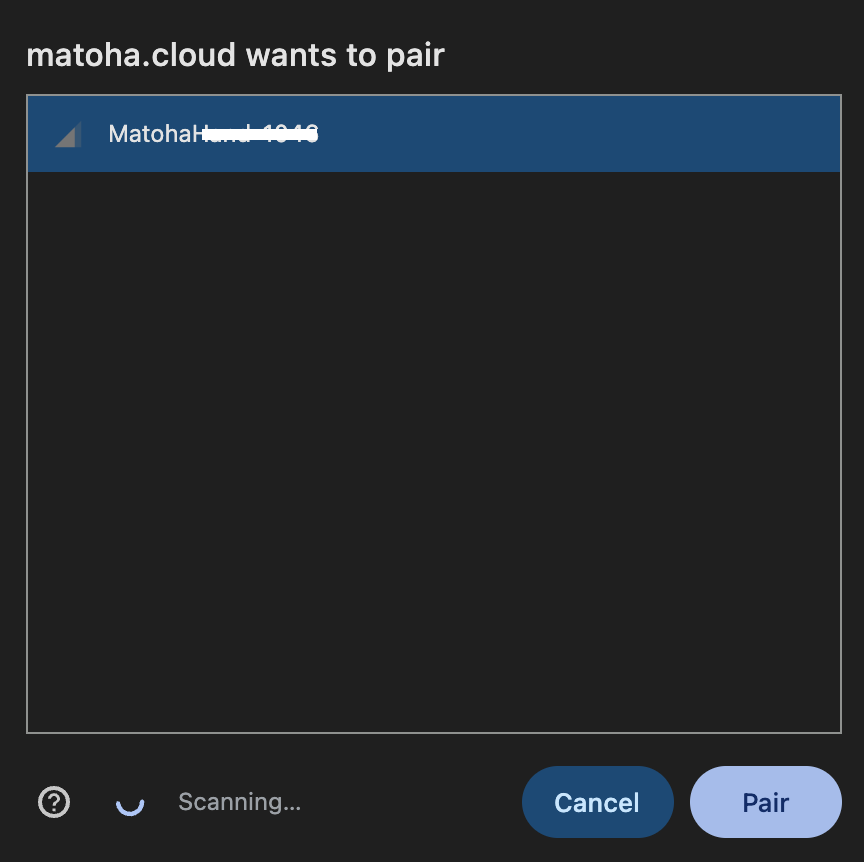Viewport: 864px width, 862px height.
Task: Click the scanning spinner icon
Action: (130, 802)
